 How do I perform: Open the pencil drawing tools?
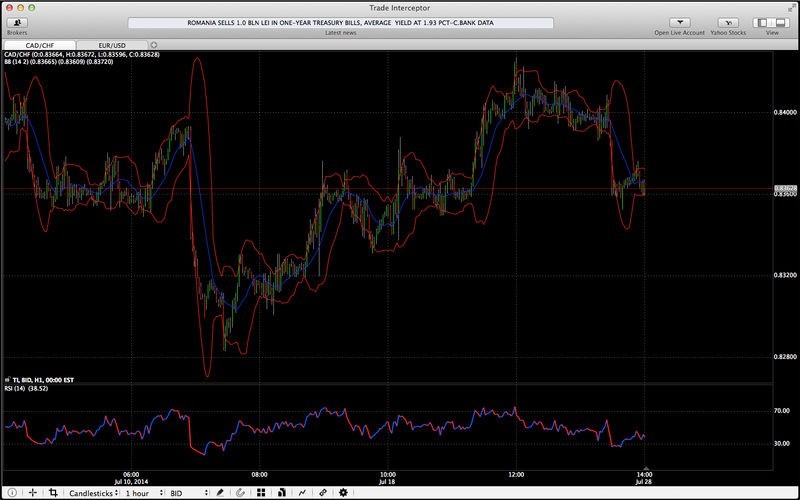click(x=219, y=493)
